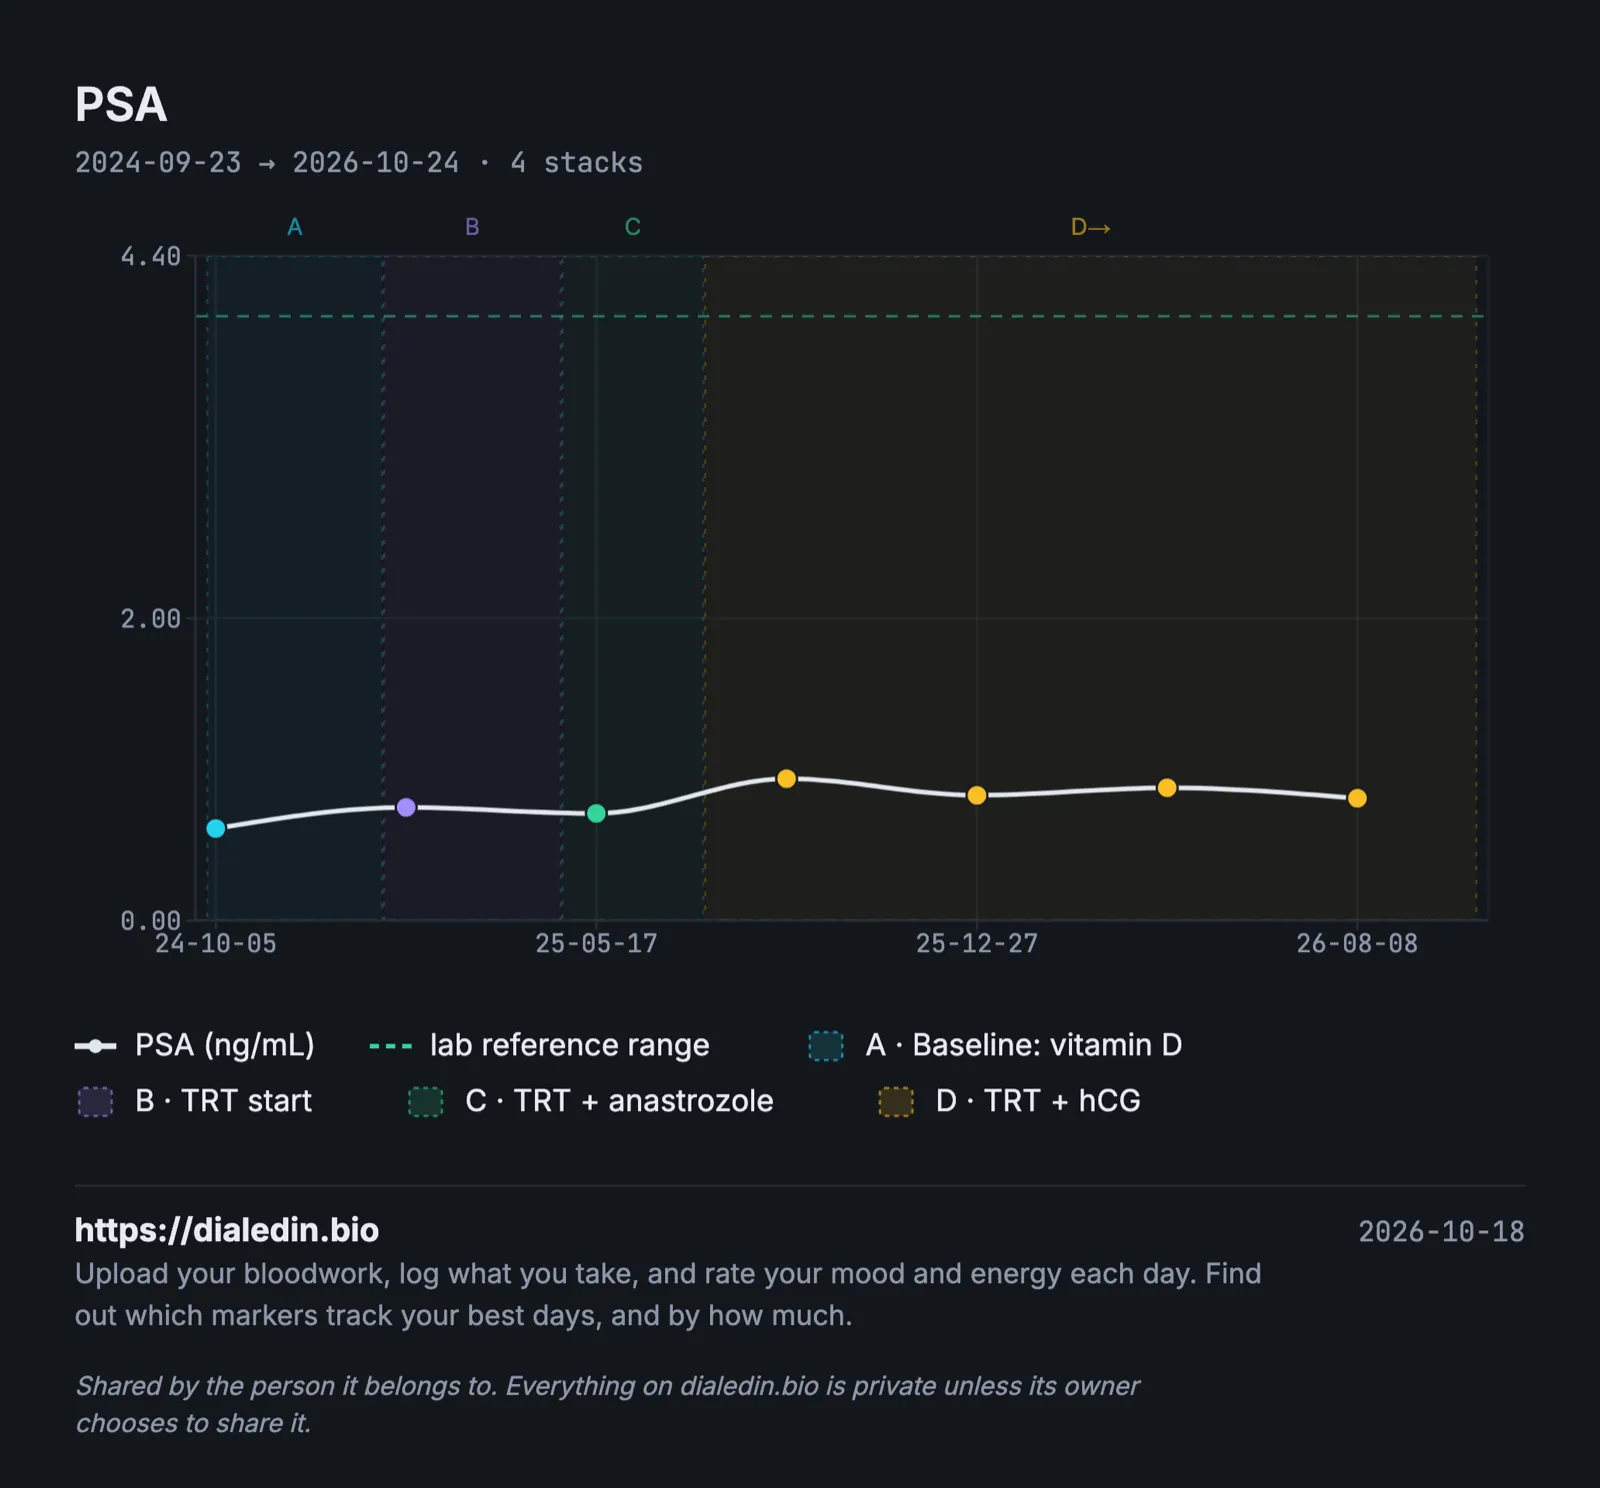Viewport: 1600px width, 1488px height.
Task: Click the italic 'Shared by the person' privacy note
Action: pos(607,1404)
